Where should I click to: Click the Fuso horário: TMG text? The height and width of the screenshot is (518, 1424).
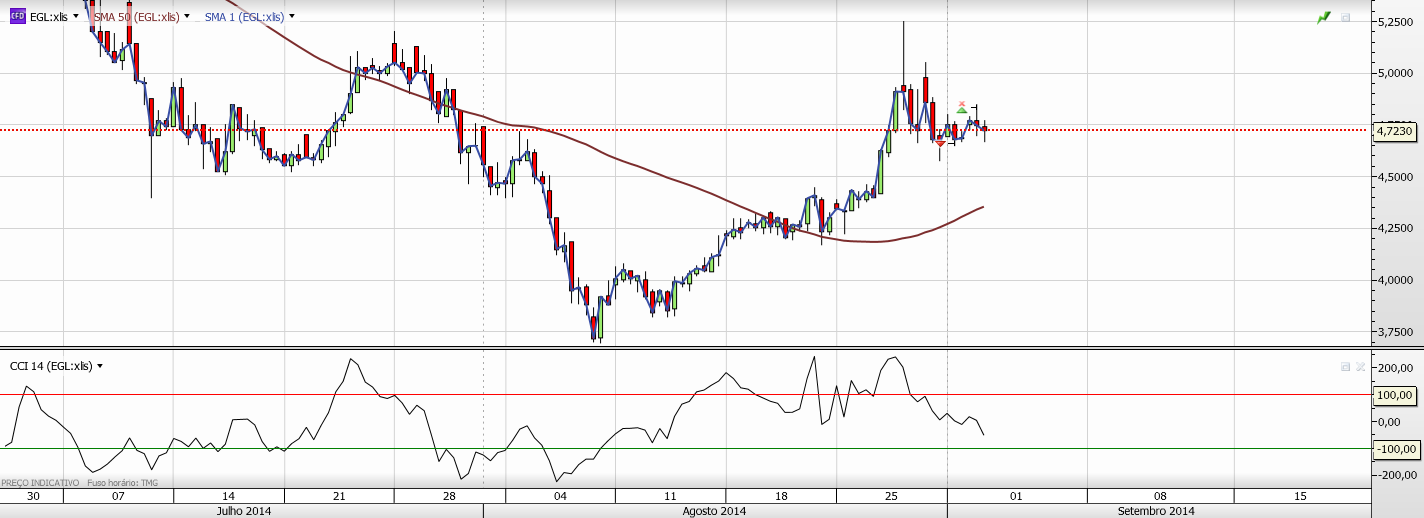coord(122,483)
